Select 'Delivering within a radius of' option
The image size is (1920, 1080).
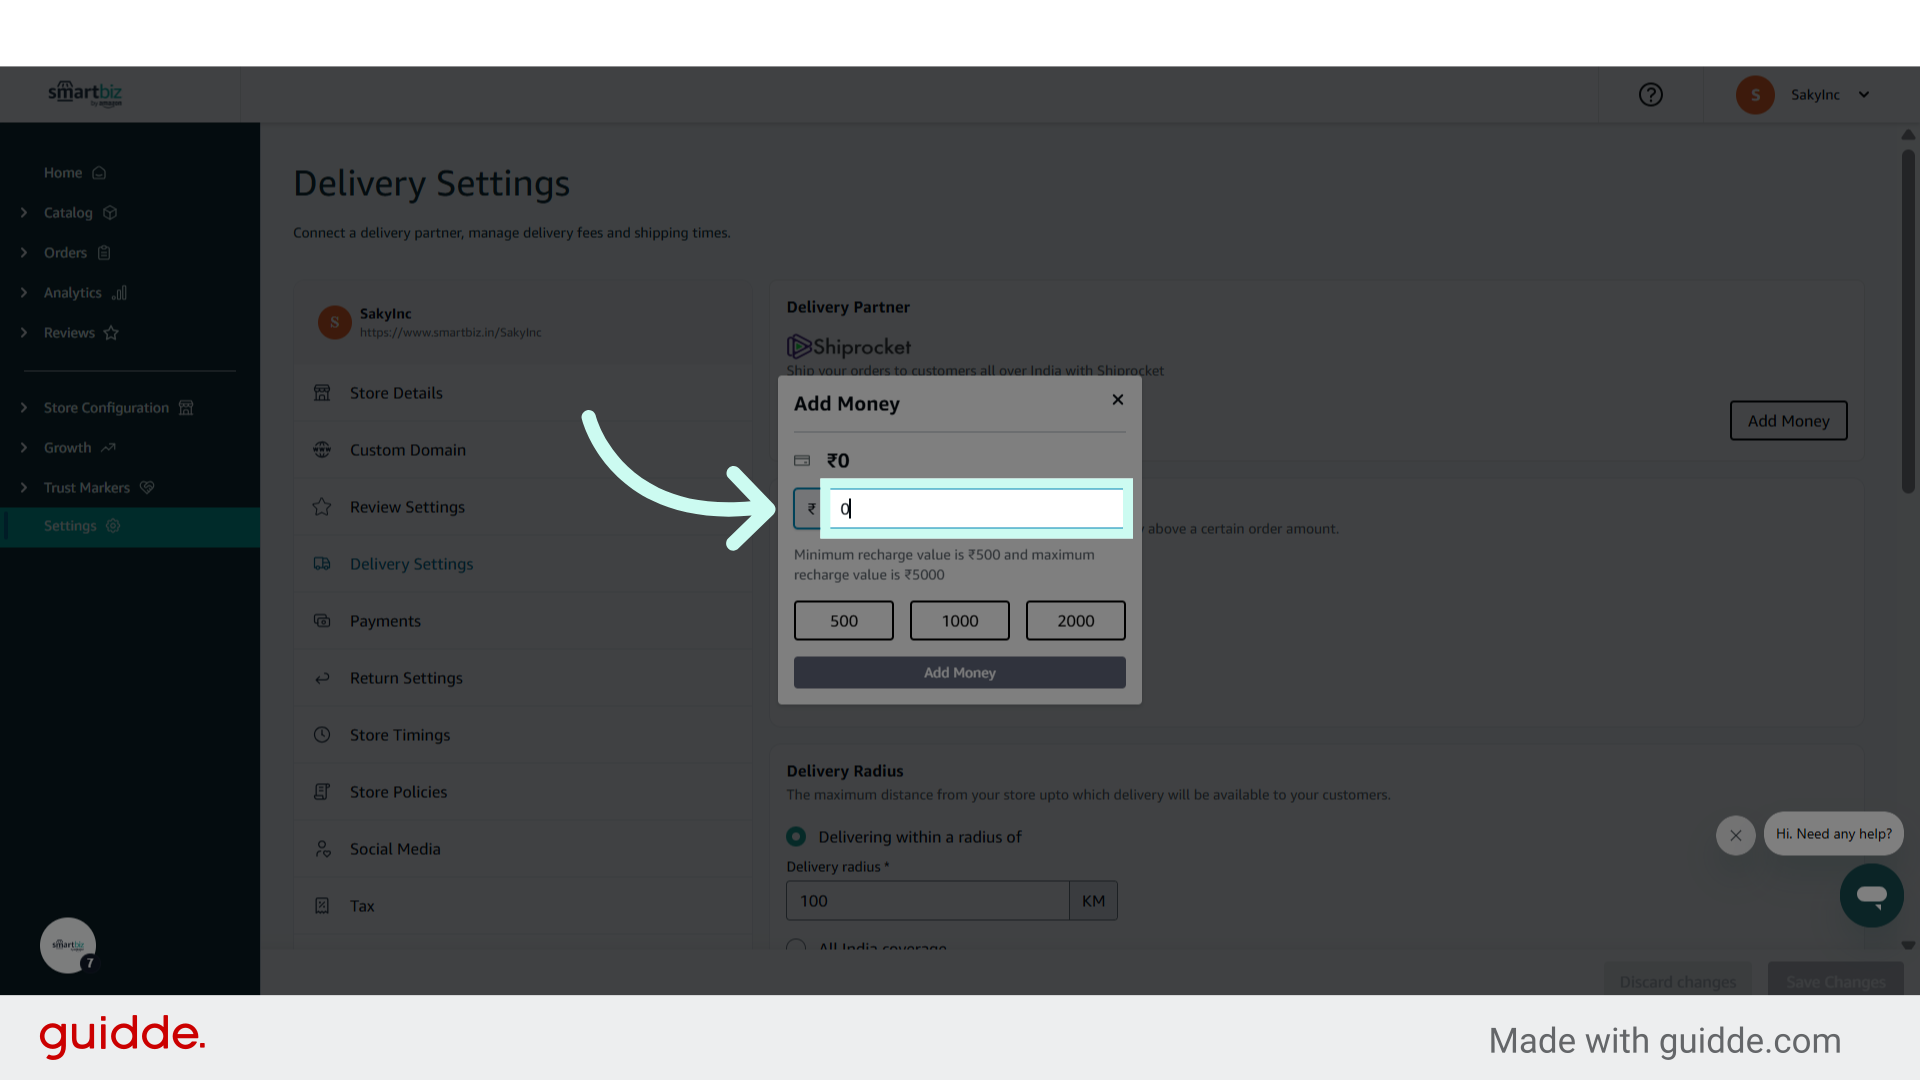click(796, 836)
